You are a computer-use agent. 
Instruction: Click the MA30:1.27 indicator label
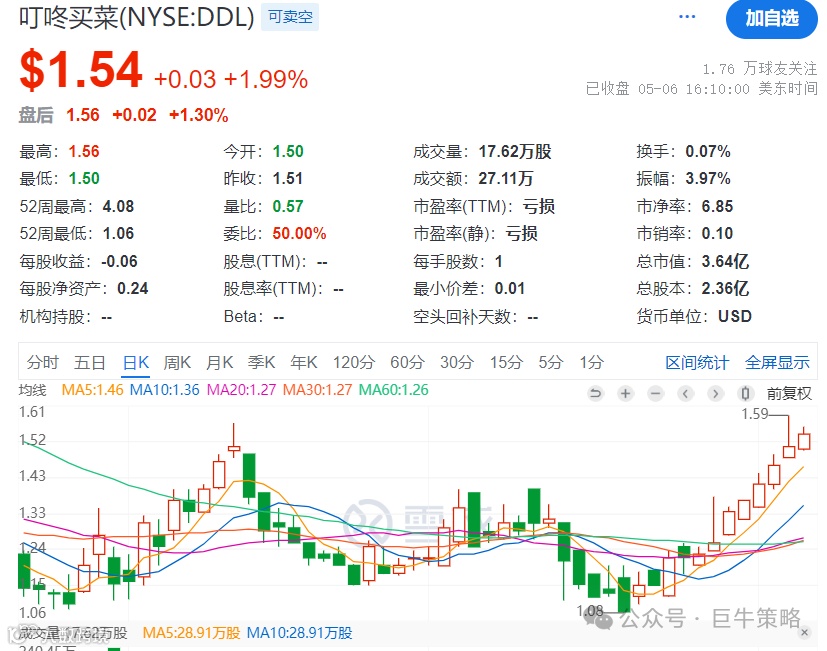point(318,390)
